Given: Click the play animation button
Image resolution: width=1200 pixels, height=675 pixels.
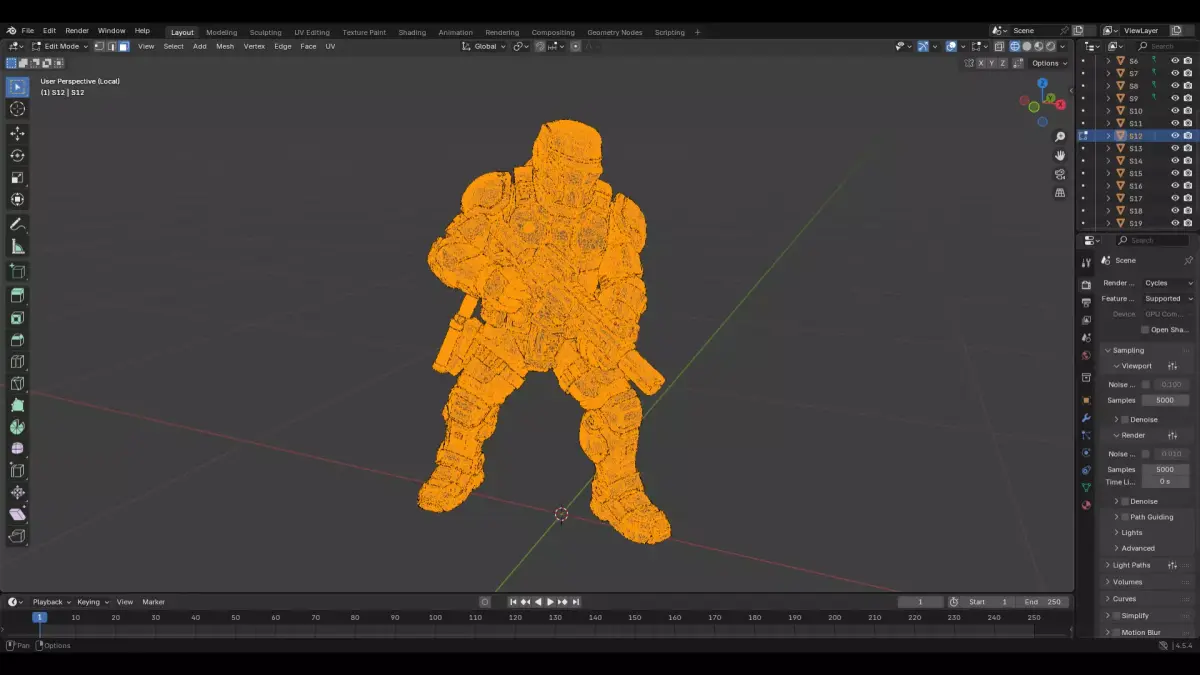Looking at the screenshot, I should click(x=550, y=602).
